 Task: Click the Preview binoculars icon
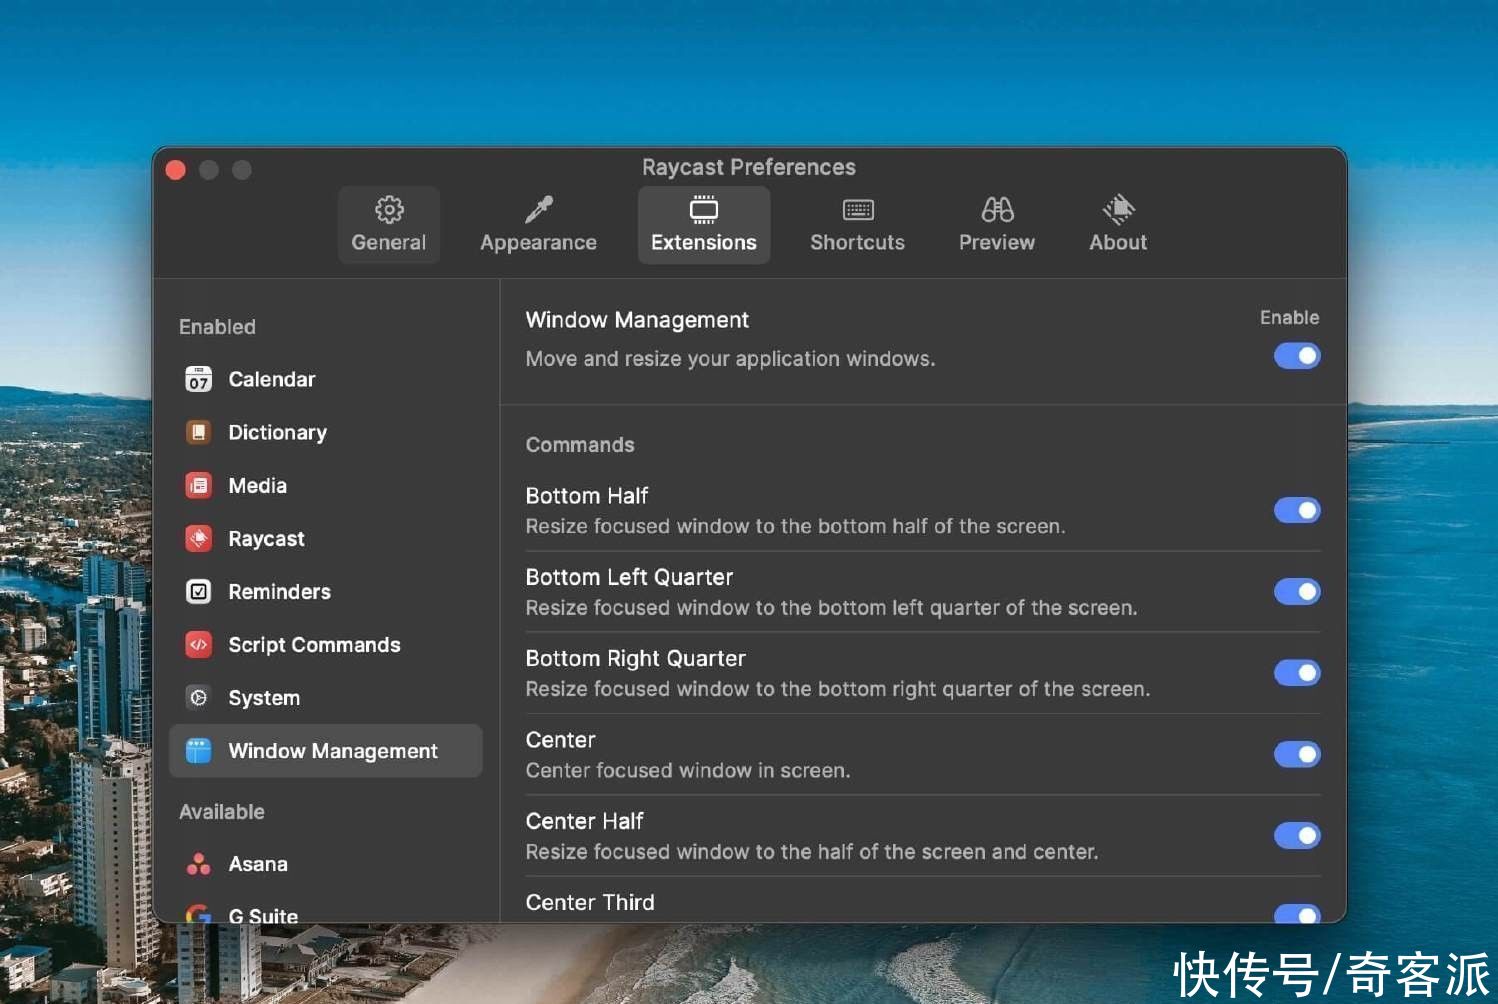(x=997, y=209)
